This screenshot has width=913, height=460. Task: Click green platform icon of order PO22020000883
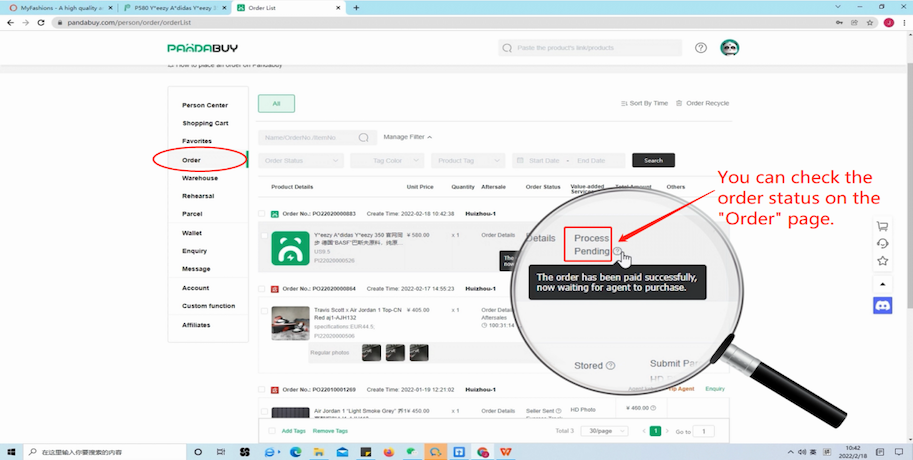(275, 214)
